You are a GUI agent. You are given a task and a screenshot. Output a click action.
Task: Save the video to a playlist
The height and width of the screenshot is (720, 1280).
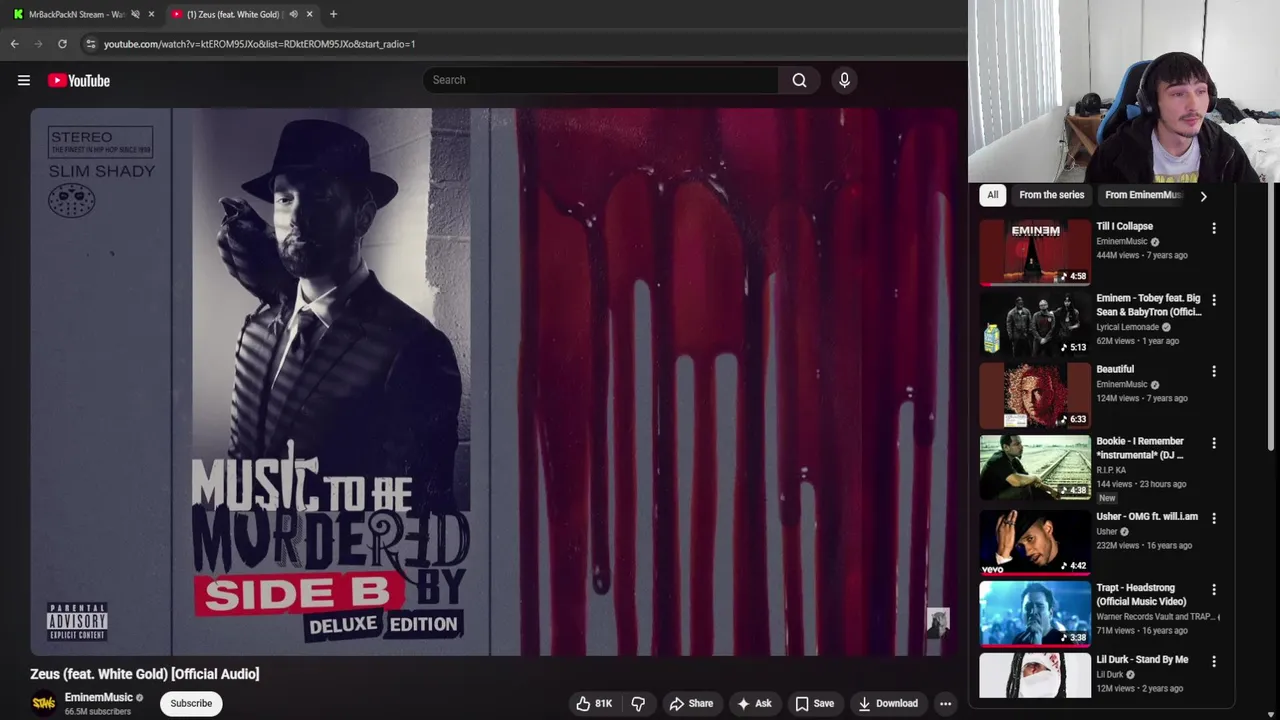(814, 704)
